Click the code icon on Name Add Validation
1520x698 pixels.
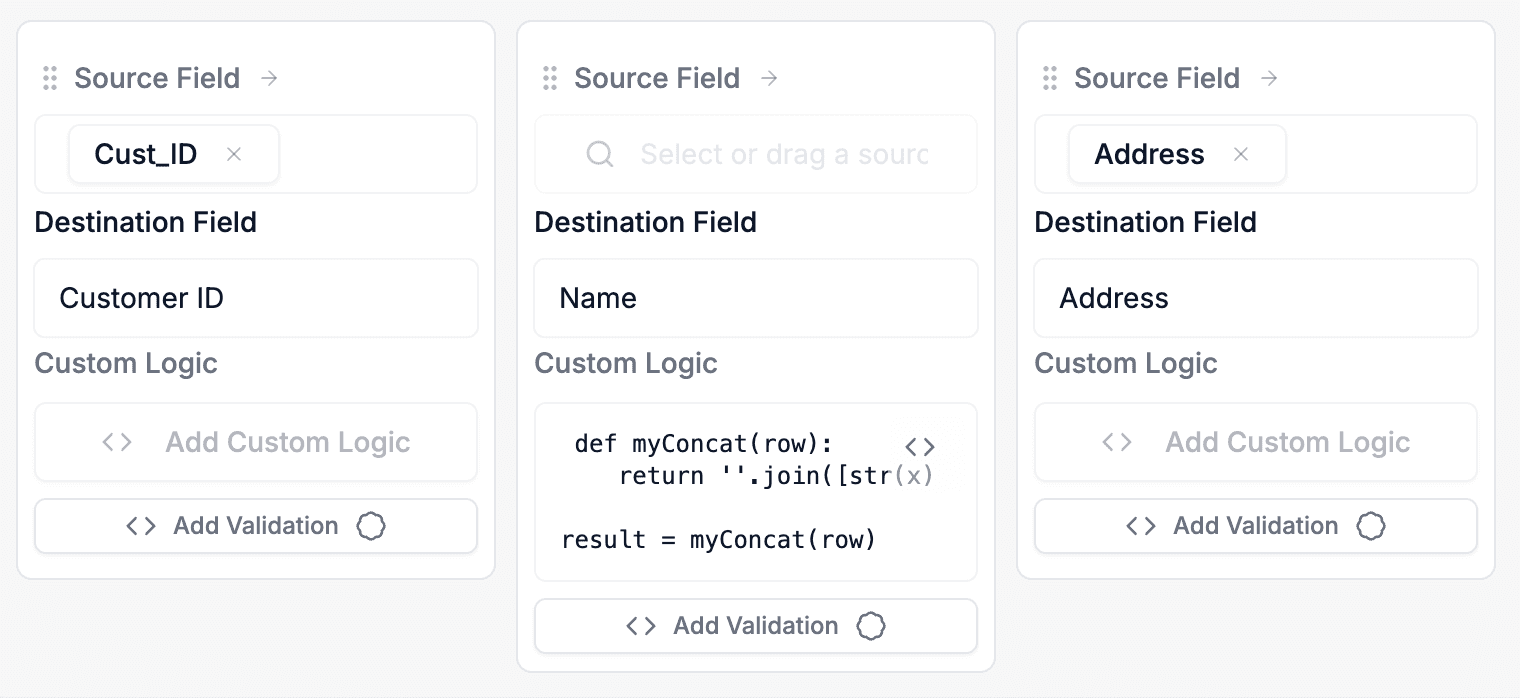coord(641,626)
